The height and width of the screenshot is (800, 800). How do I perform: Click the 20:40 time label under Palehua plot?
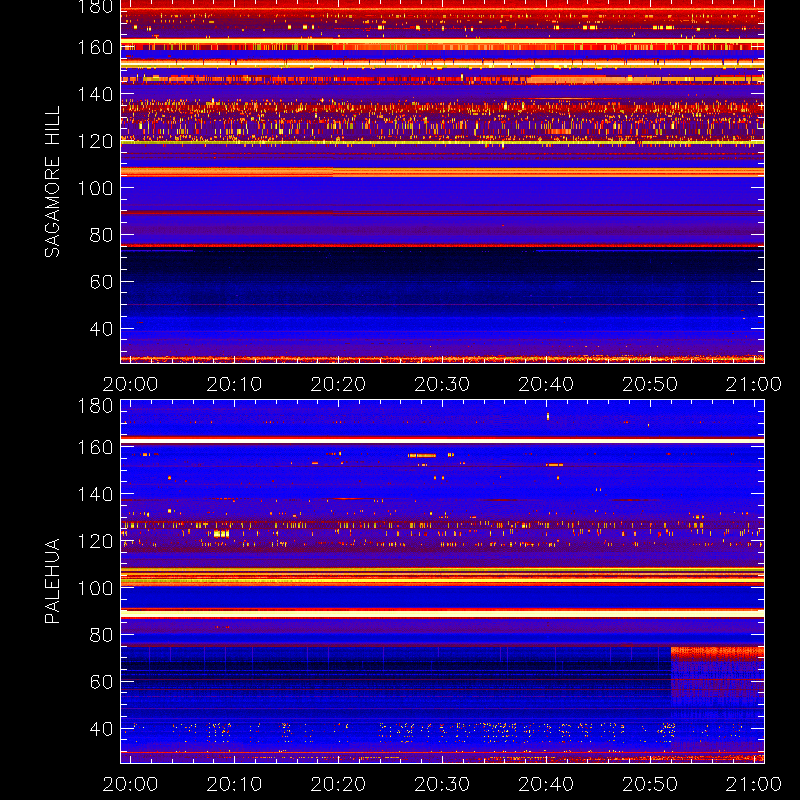pyautogui.click(x=546, y=784)
